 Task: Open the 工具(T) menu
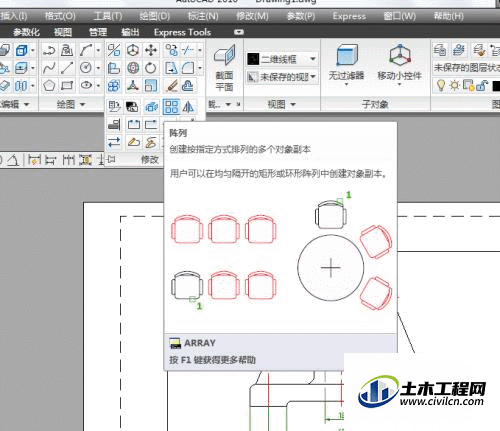tap(108, 16)
